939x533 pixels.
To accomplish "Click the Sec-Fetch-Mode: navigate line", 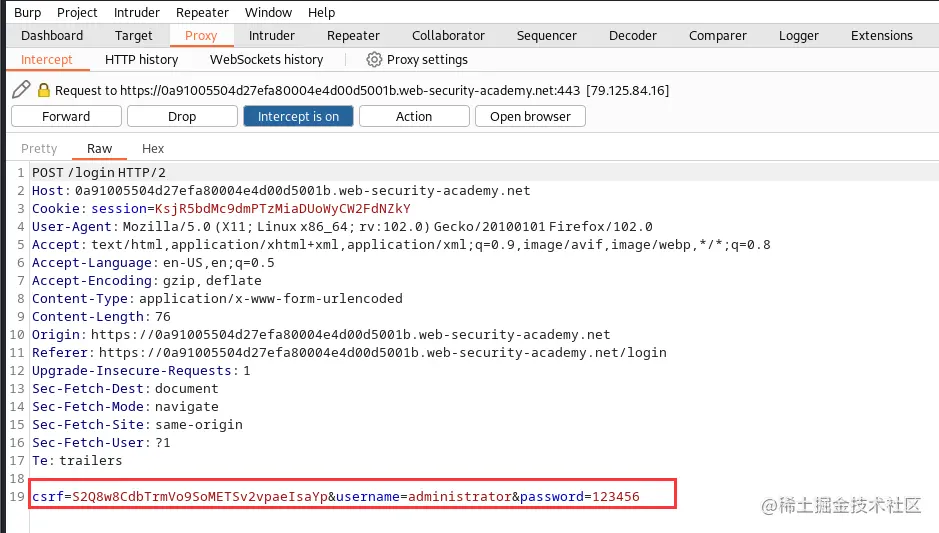I will click(125, 406).
